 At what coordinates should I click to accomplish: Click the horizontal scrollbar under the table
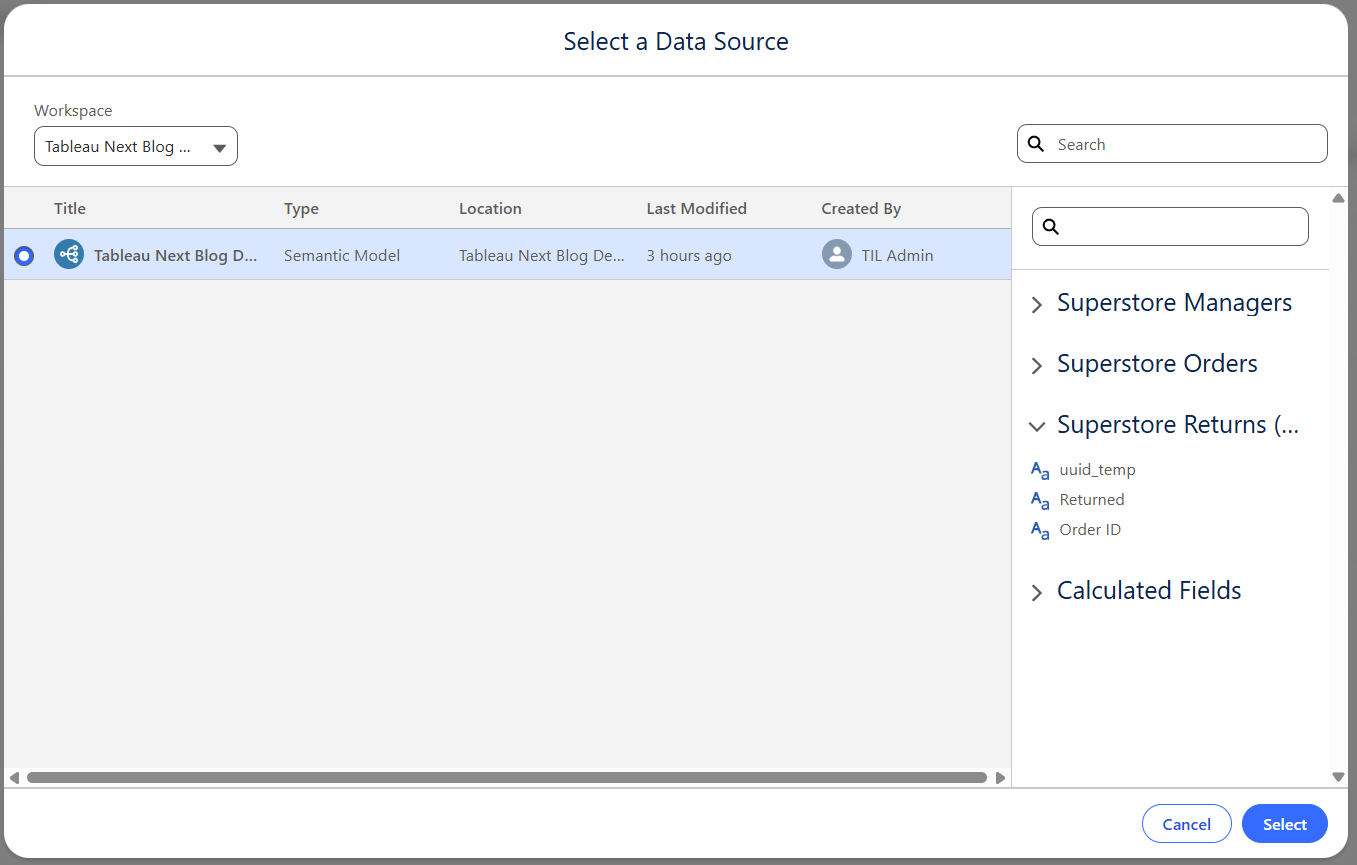click(507, 777)
